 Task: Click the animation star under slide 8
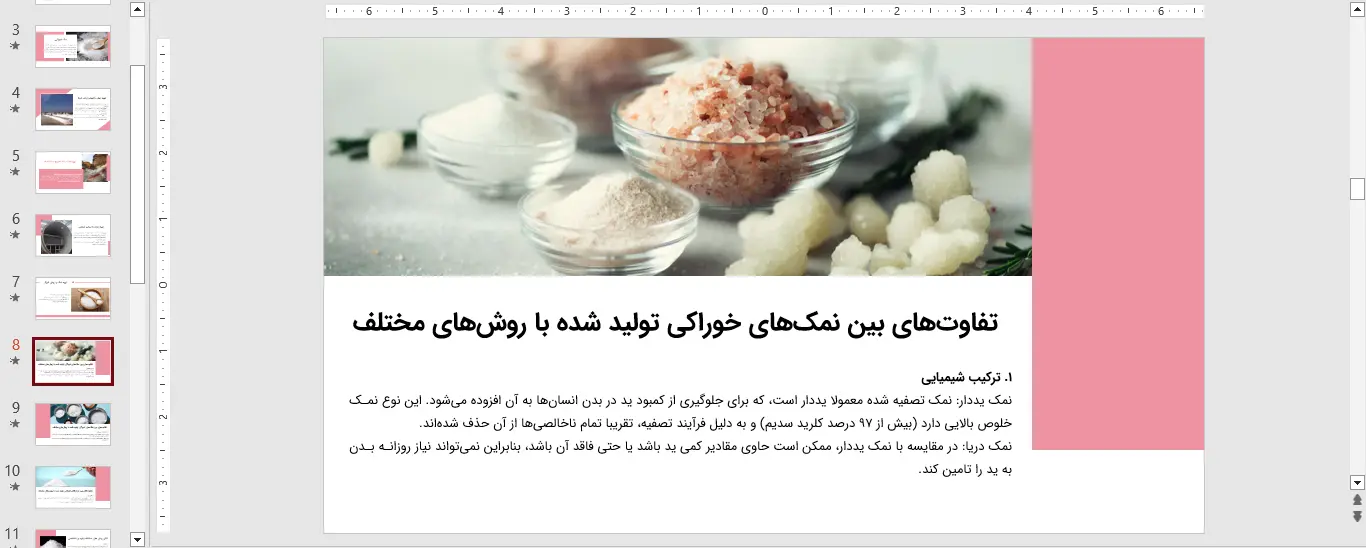click(15, 361)
